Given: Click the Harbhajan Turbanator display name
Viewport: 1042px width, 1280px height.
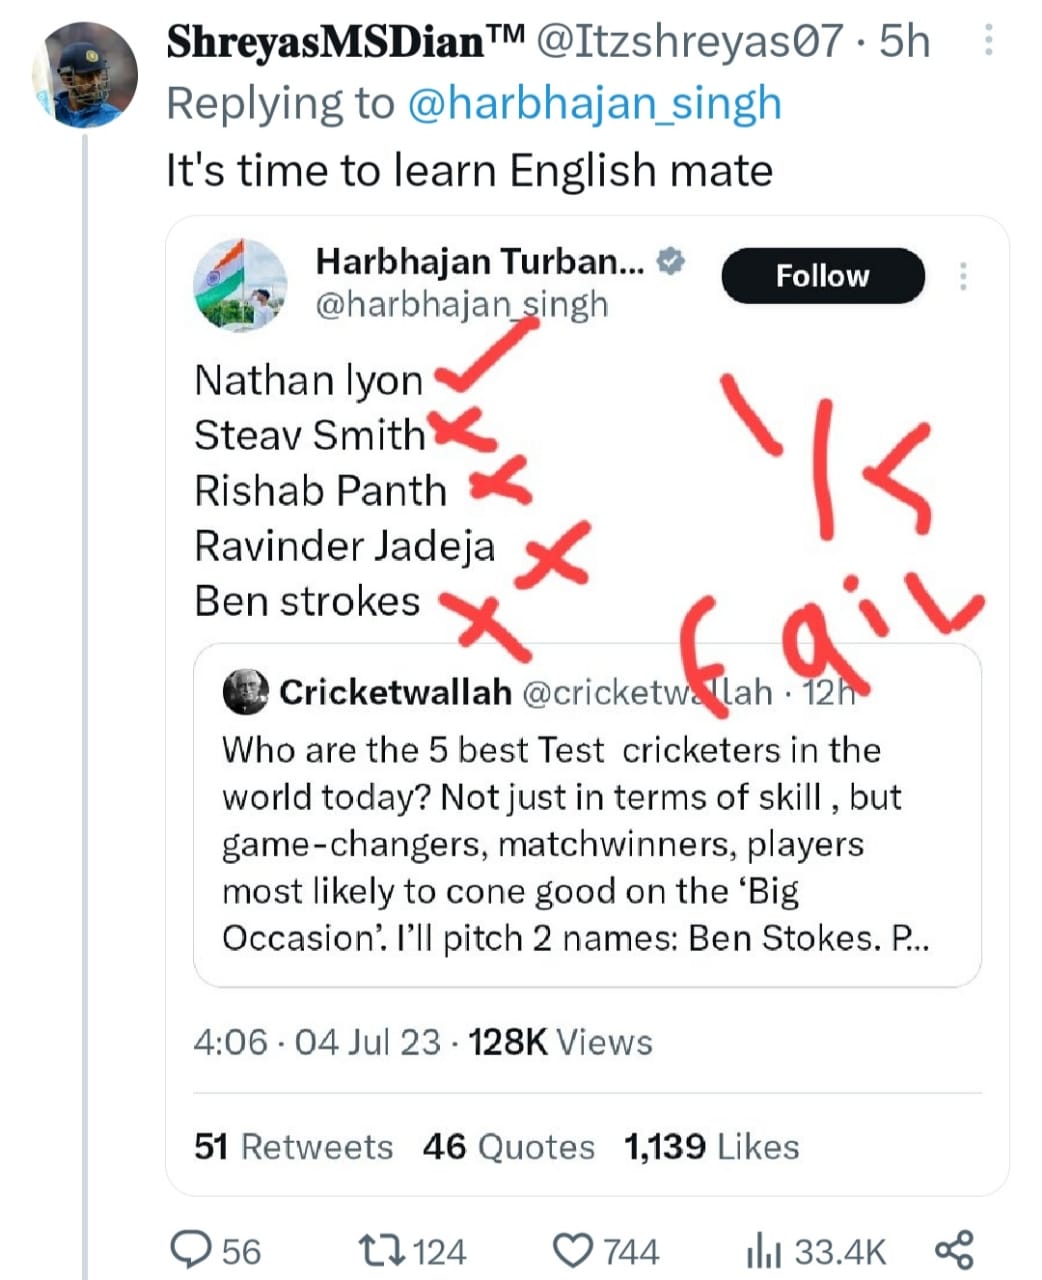Looking at the screenshot, I should [x=479, y=261].
